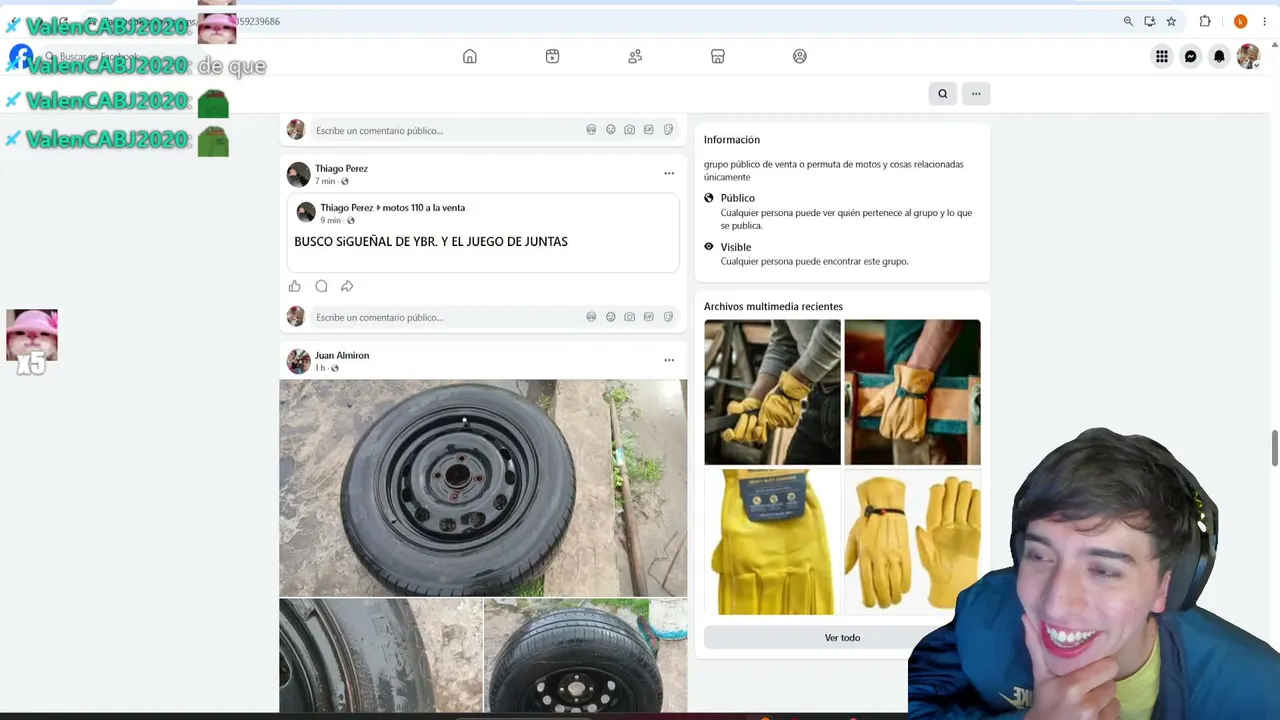Open the recent media photo of gloves holding a tool
This screenshot has width=1280, height=720.
[772, 392]
